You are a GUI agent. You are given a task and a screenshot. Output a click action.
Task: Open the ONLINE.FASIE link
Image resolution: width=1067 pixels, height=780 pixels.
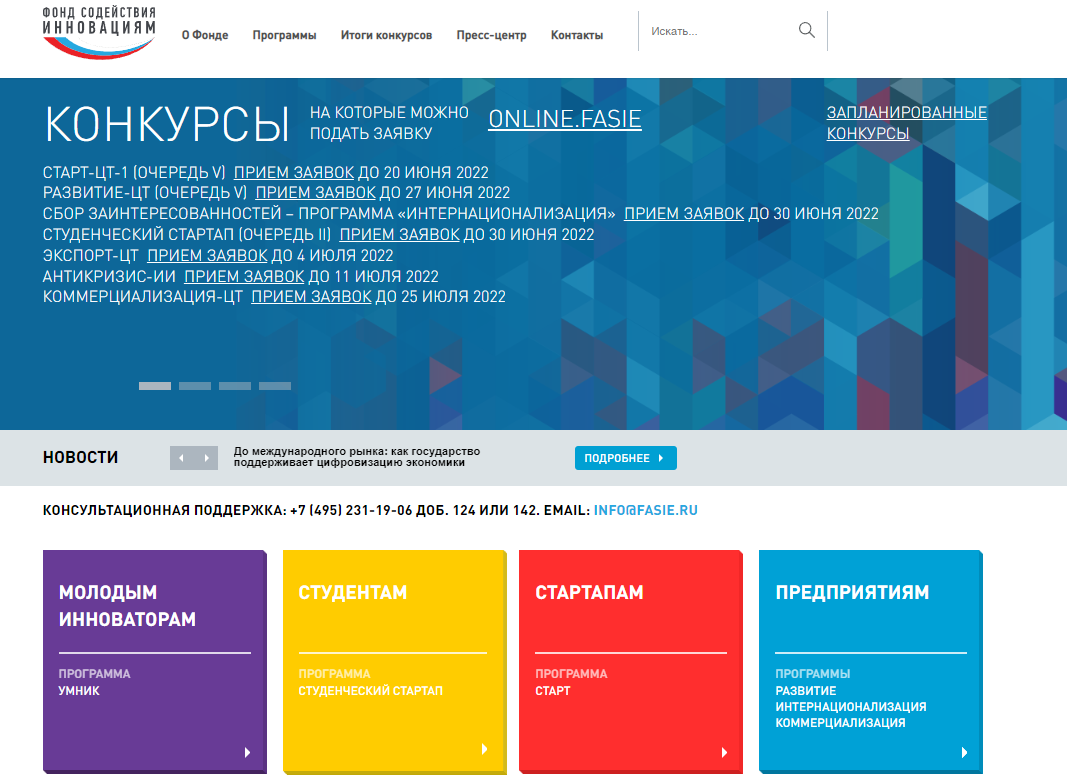(565, 119)
